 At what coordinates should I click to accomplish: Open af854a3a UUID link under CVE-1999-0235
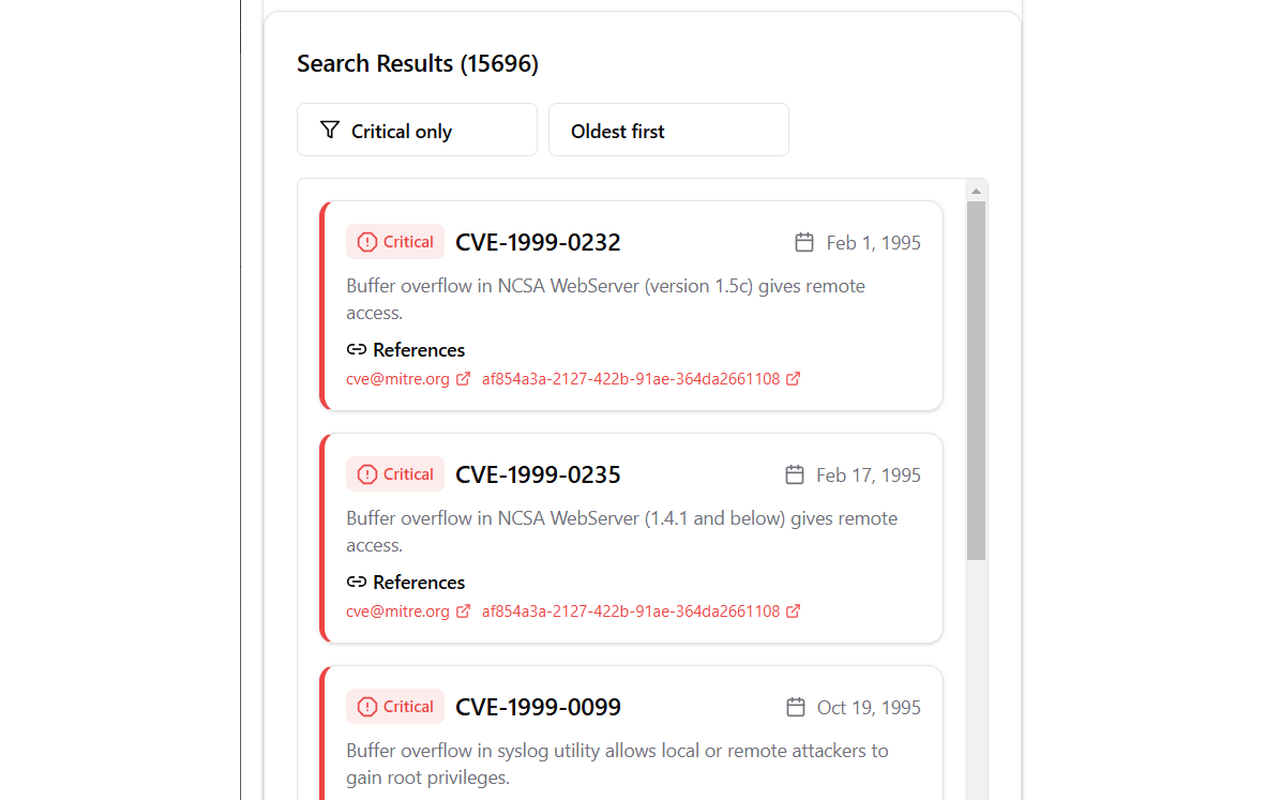(631, 611)
